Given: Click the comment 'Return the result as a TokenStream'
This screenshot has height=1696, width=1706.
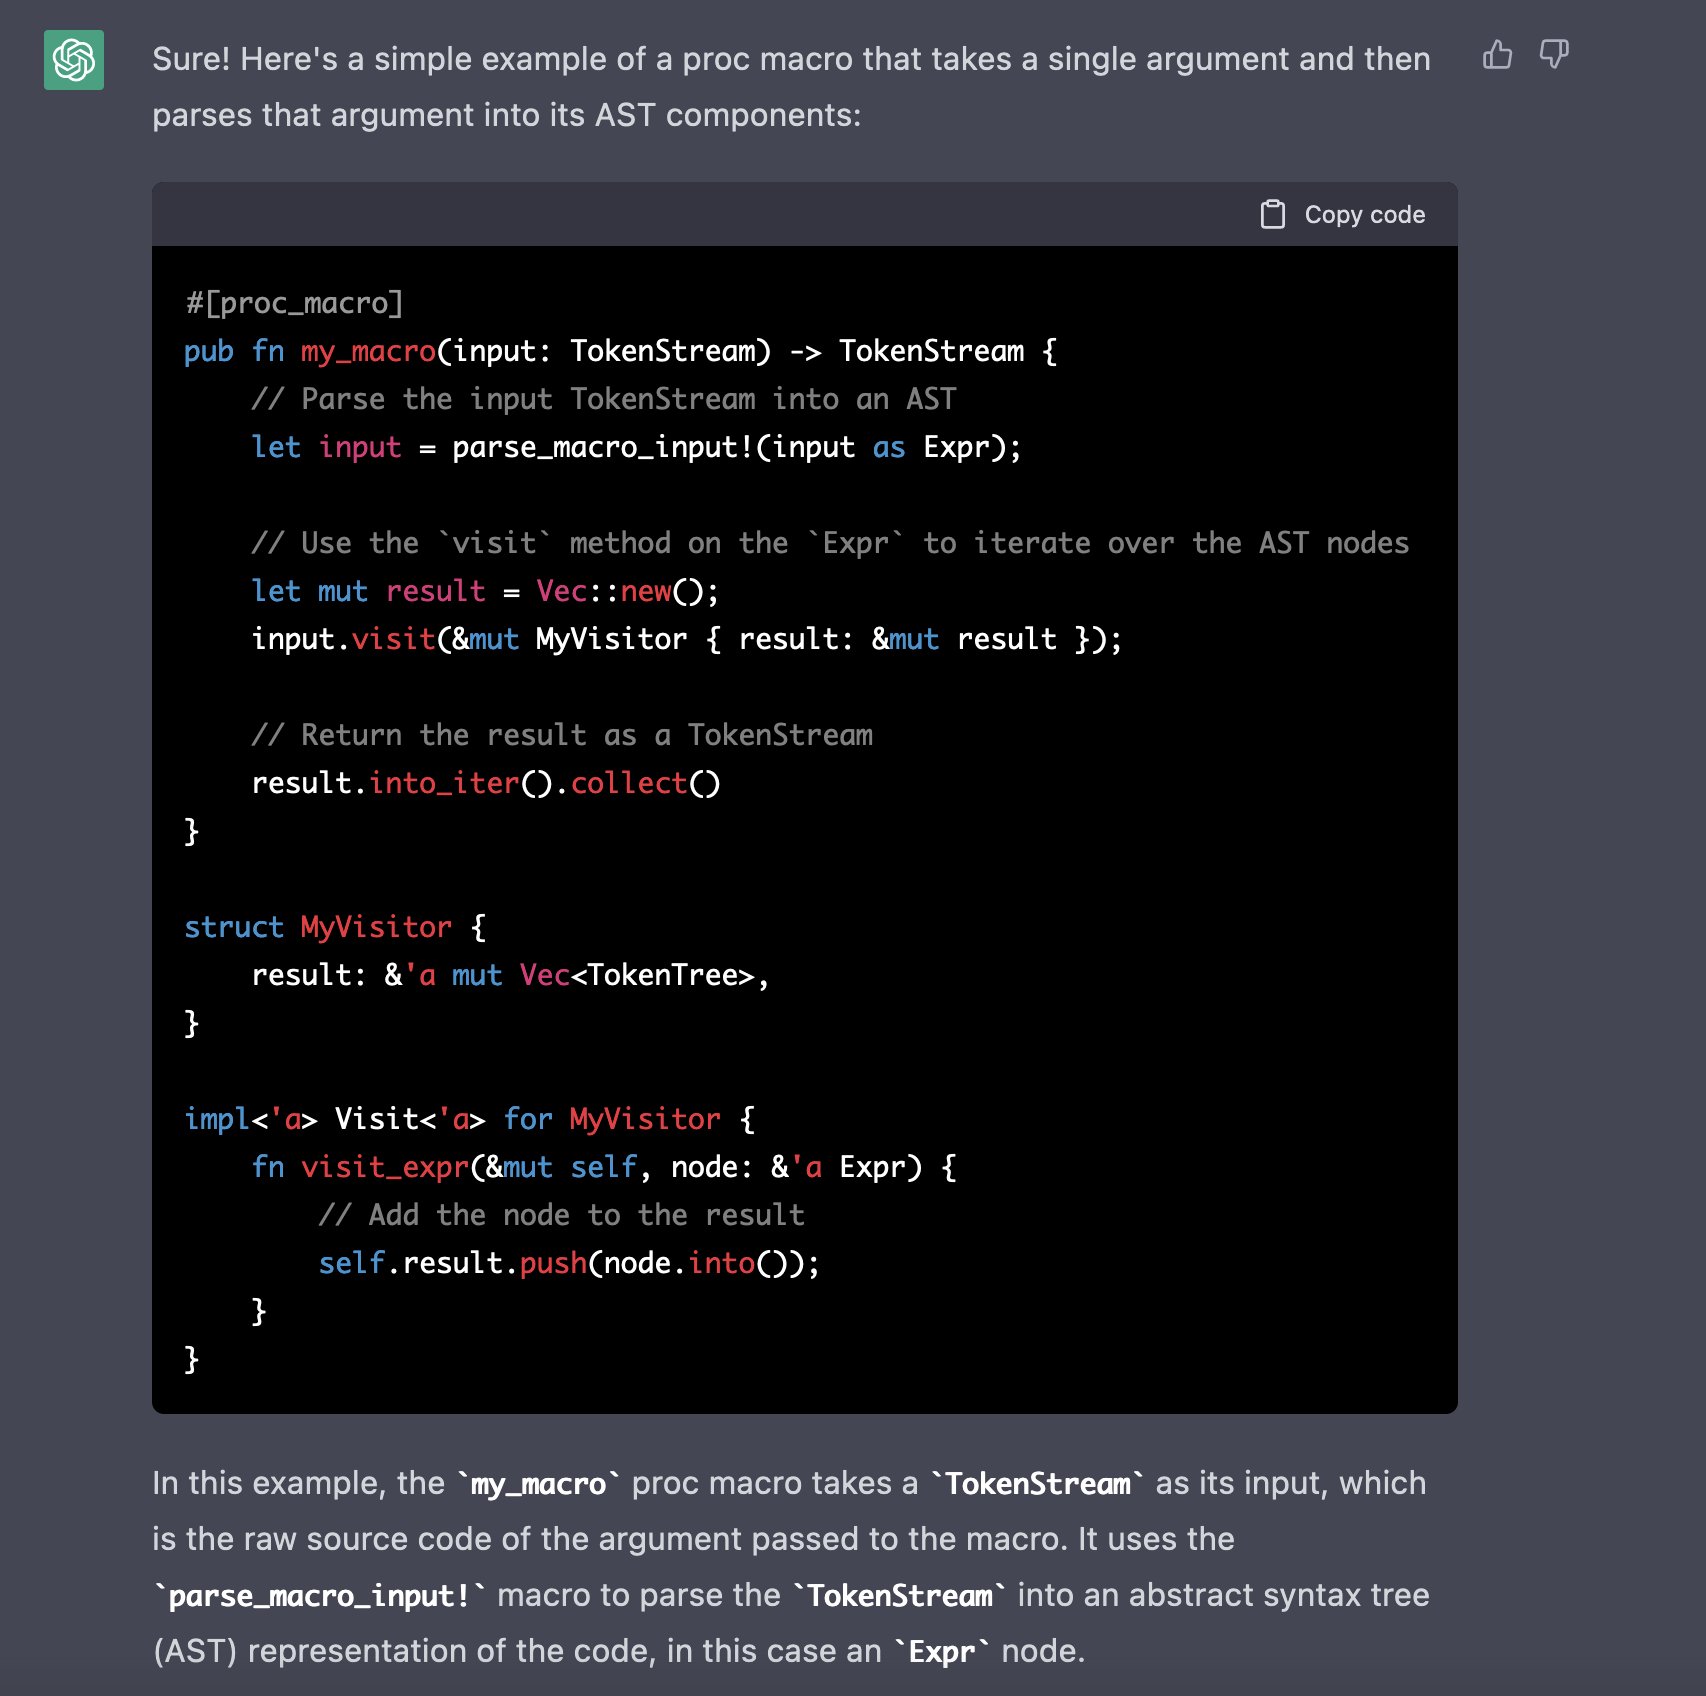Looking at the screenshot, I should 562,735.
